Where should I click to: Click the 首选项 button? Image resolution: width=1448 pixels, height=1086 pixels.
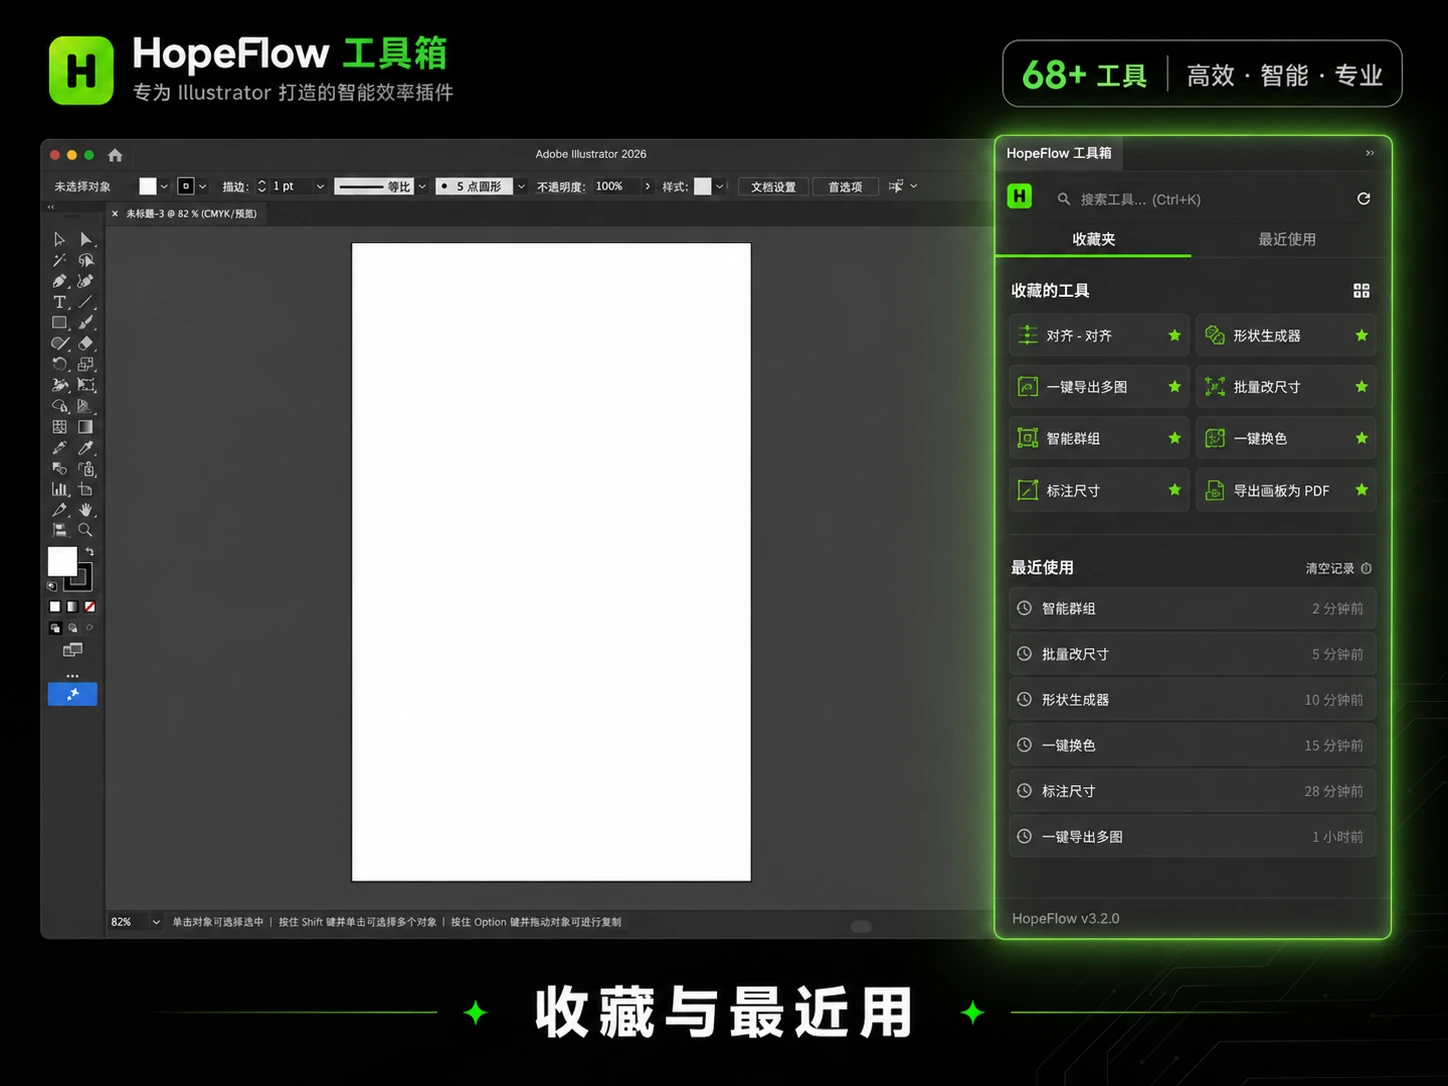click(845, 187)
